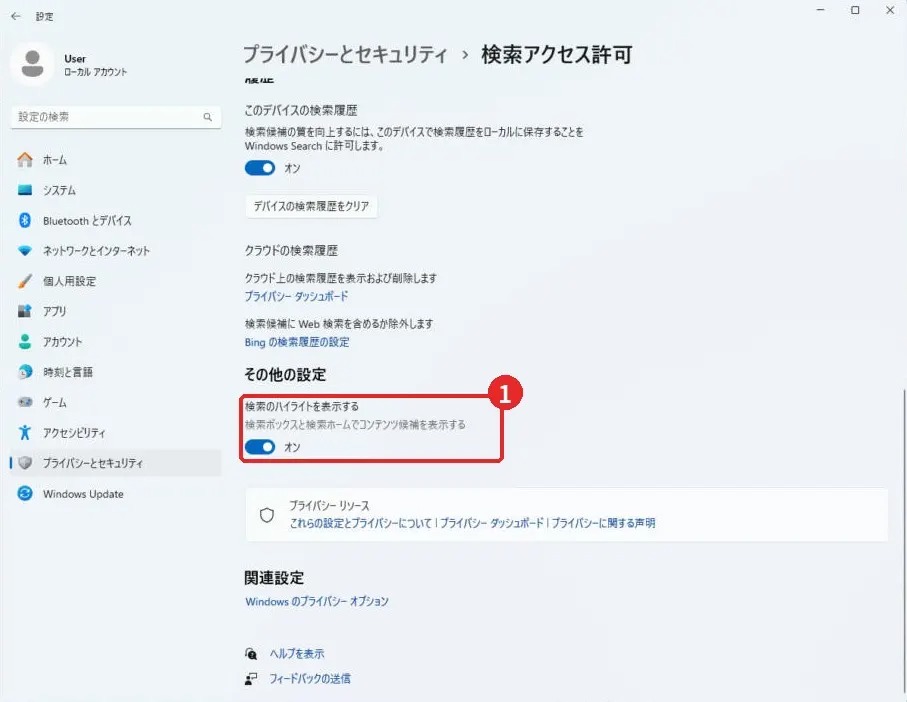Select Windows Update in the sidebar
907x702 pixels.
coord(116,493)
